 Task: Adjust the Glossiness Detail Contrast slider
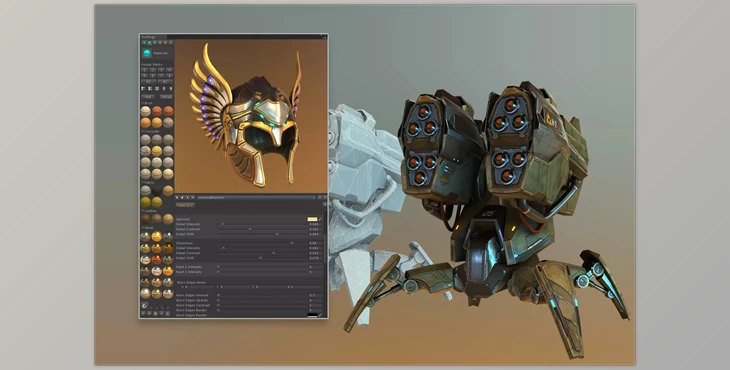263,253
